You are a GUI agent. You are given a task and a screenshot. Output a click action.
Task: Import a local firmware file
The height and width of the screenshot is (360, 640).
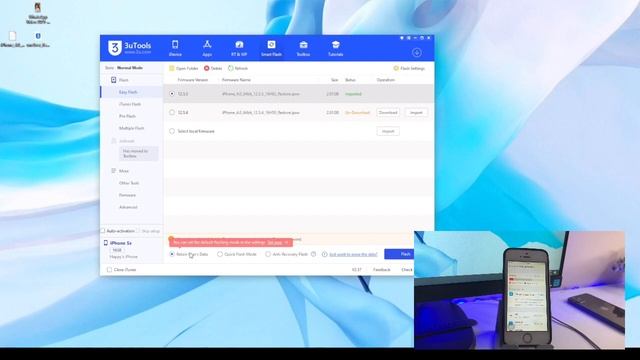click(x=388, y=131)
